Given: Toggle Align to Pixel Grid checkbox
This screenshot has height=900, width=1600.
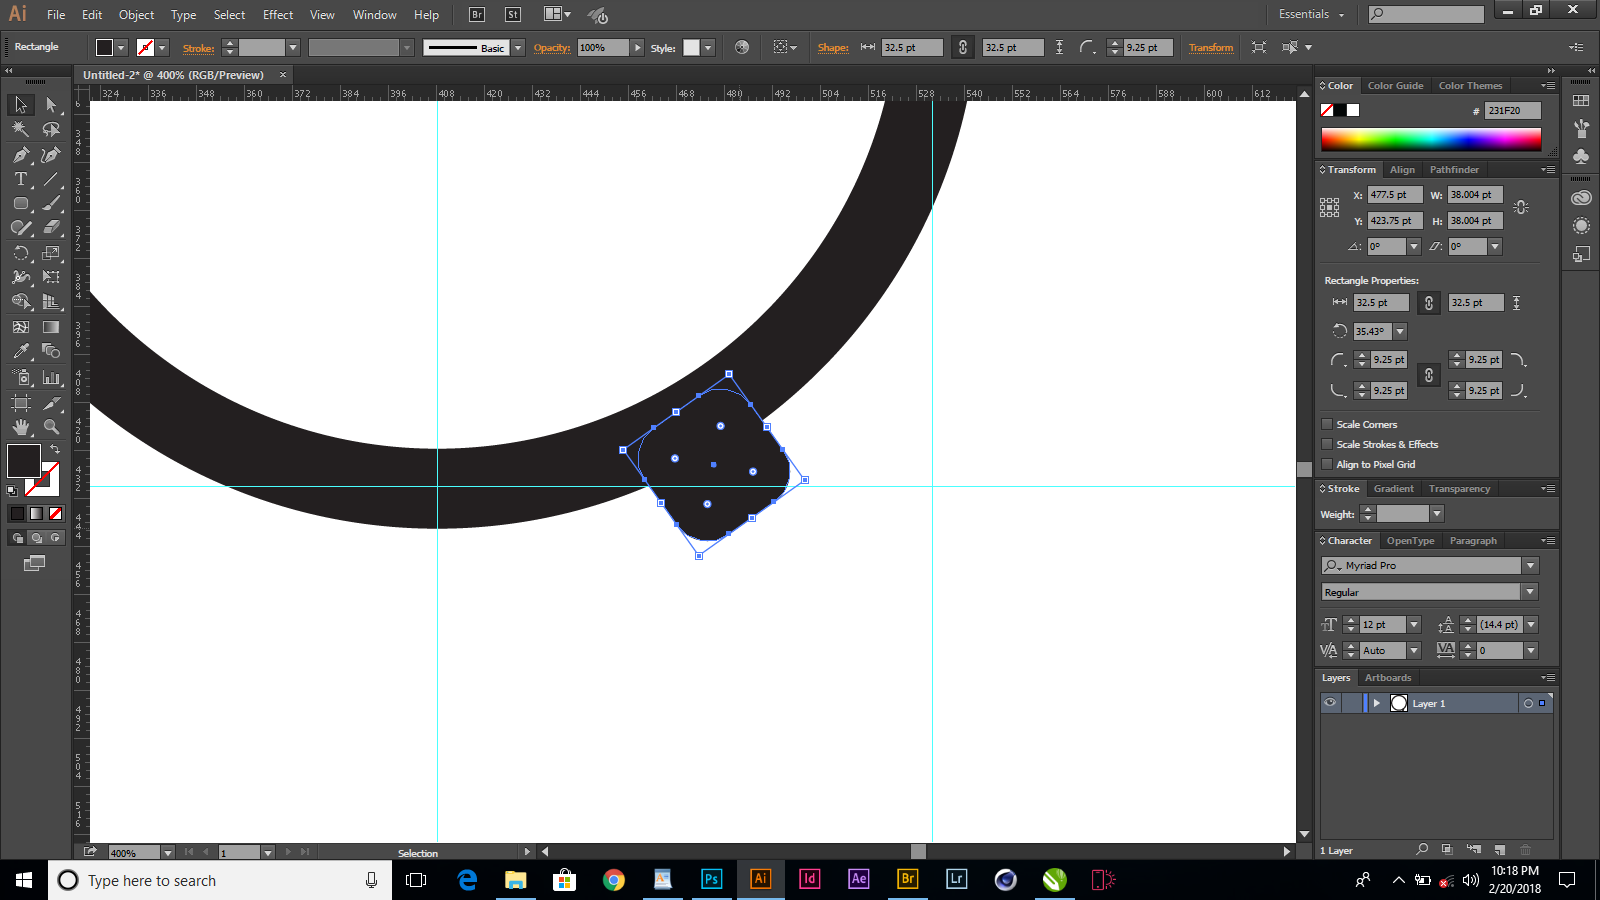Looking at the screenshot, I should click(1327, 464).
